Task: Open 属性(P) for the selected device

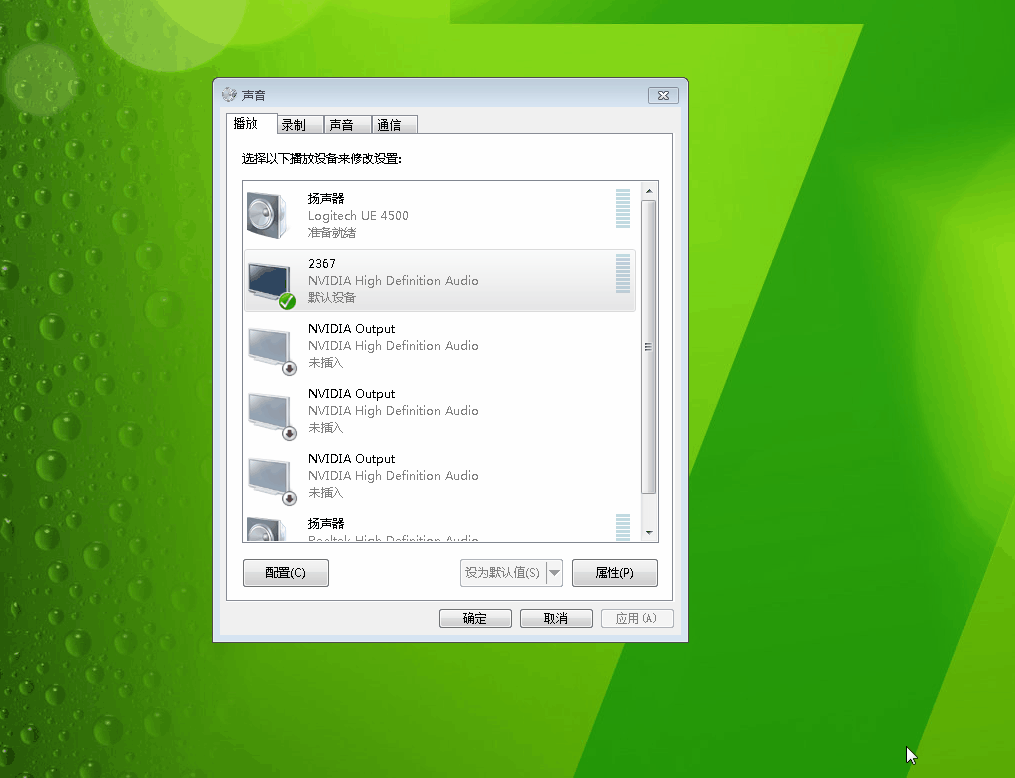Action: point(614,573)
